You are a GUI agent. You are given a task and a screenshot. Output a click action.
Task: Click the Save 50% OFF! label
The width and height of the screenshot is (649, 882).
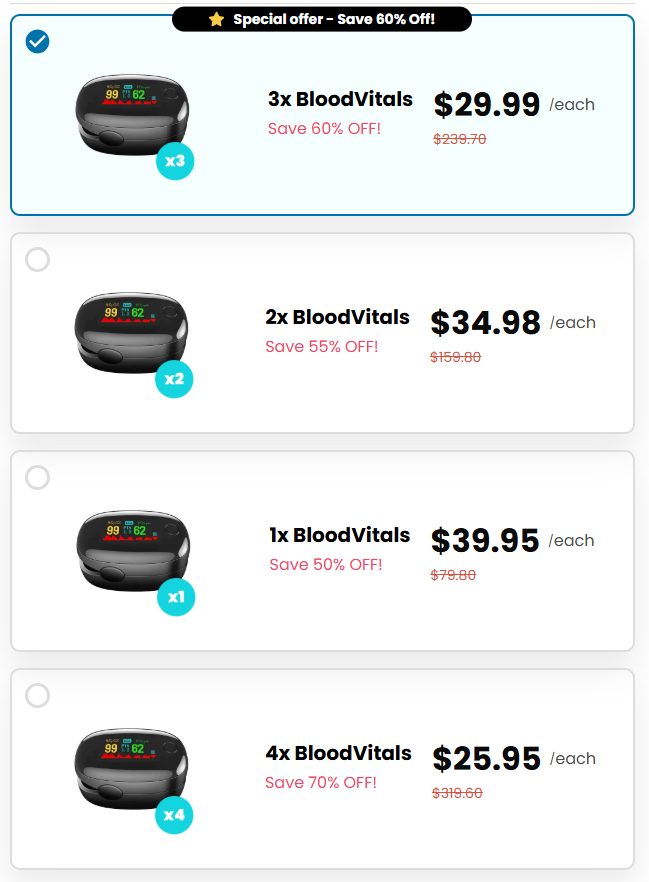coord(324,564)
